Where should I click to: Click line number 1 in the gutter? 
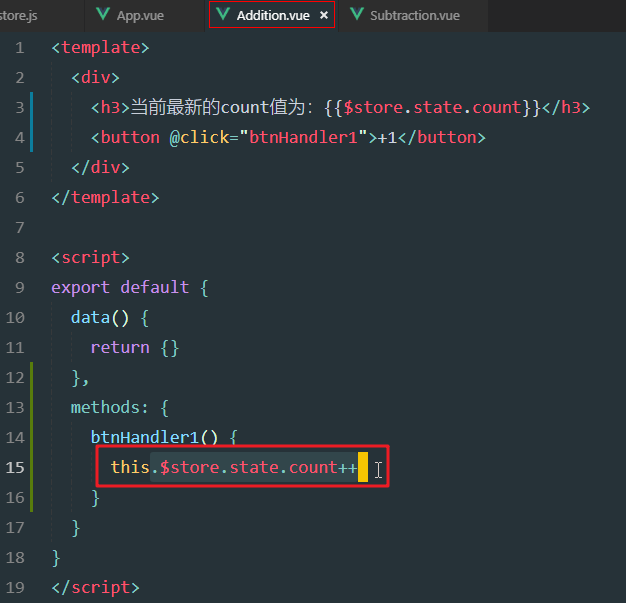click(20, 48)
